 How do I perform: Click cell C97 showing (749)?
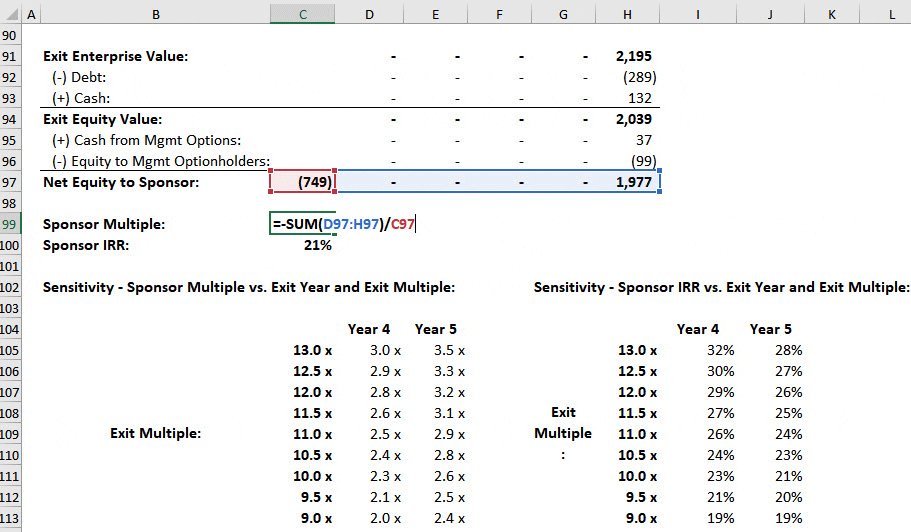tap(303, 182)
